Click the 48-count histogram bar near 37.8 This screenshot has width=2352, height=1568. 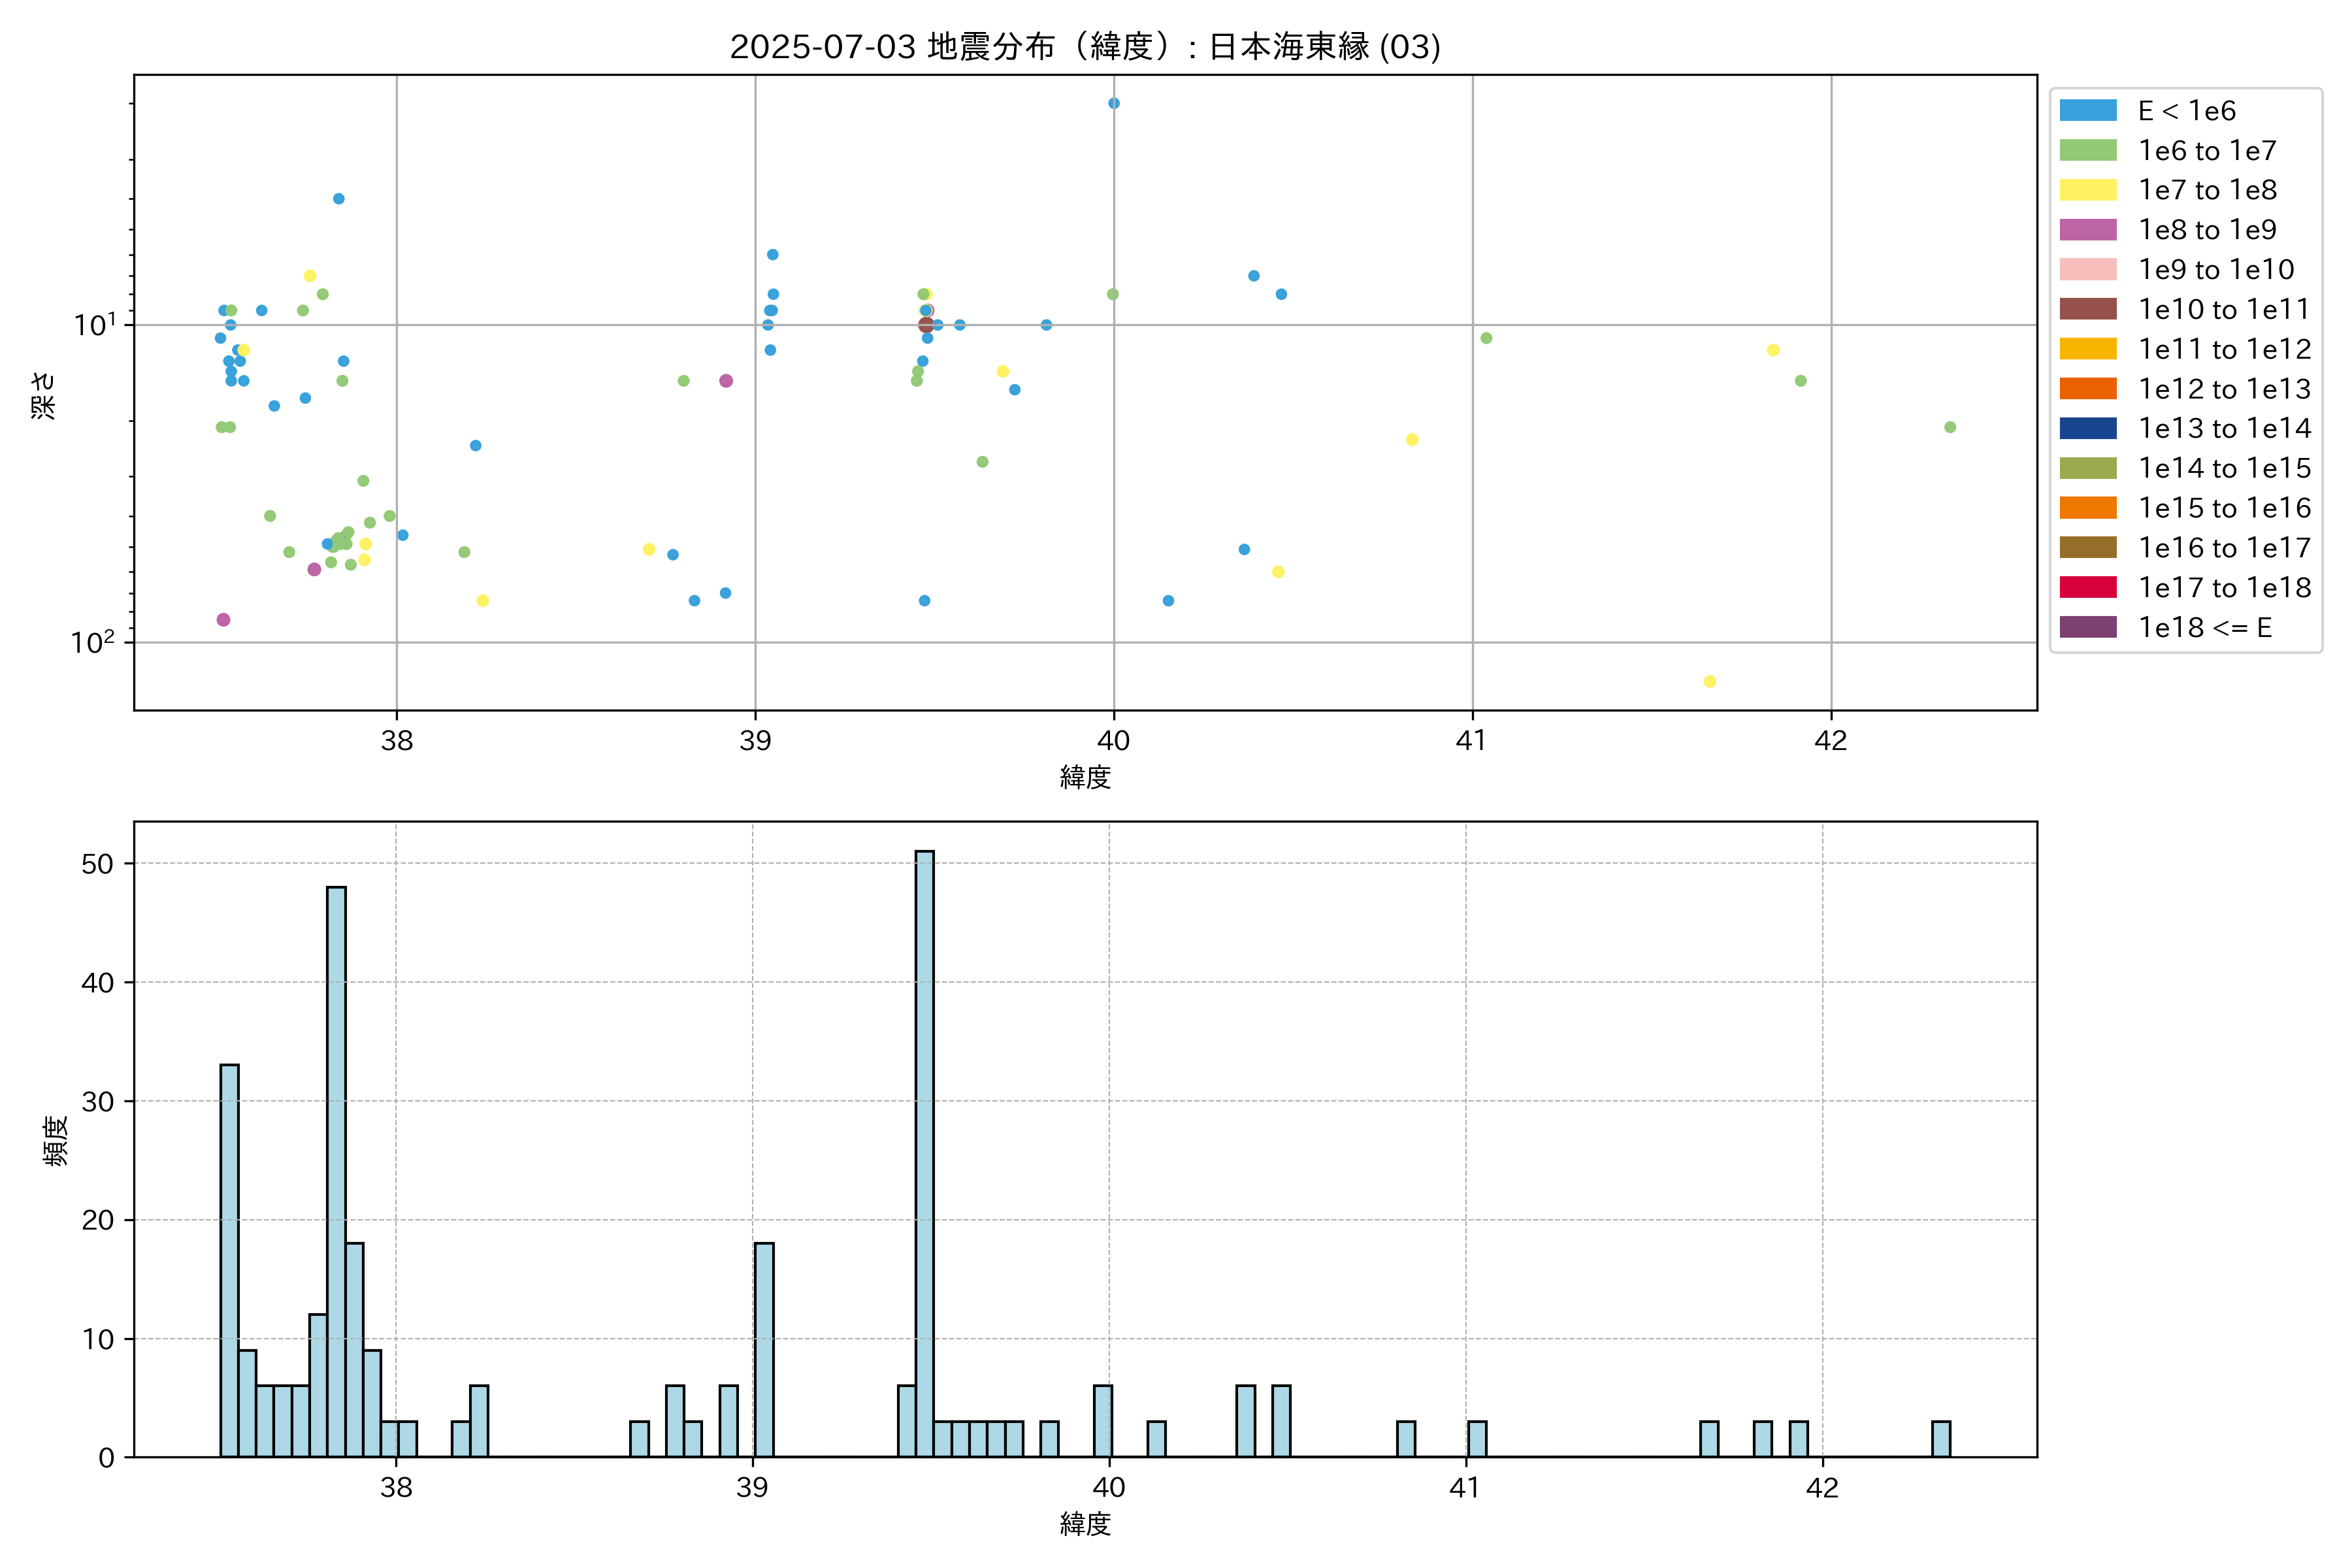tap(336, 1171)
